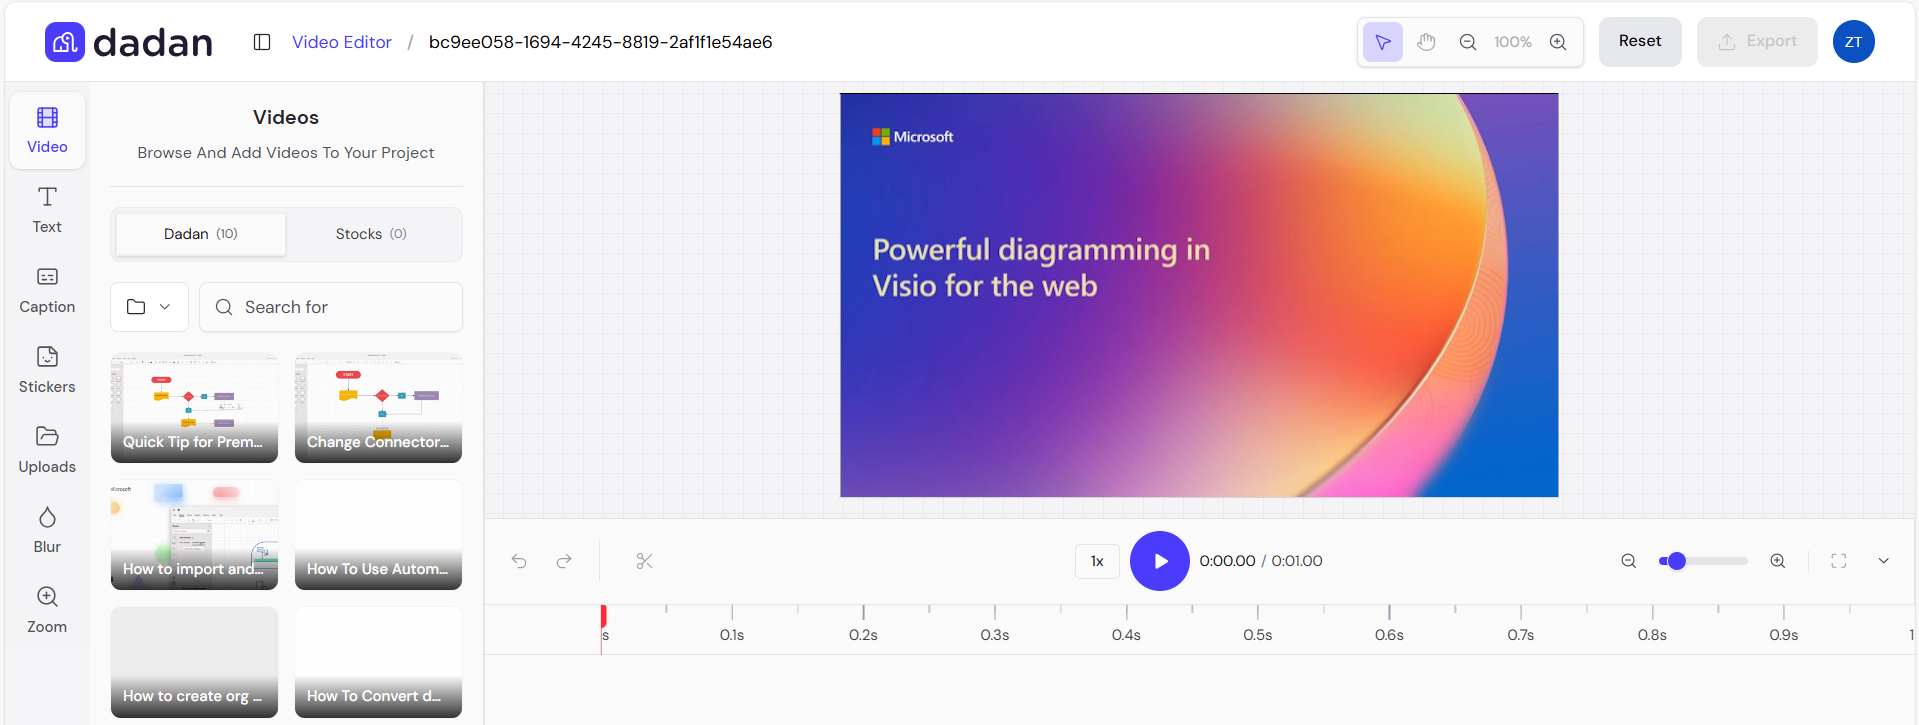This screenshot has width=1919, height=725.
Task: Open the Stickers panel
Action: pos(47,369)
